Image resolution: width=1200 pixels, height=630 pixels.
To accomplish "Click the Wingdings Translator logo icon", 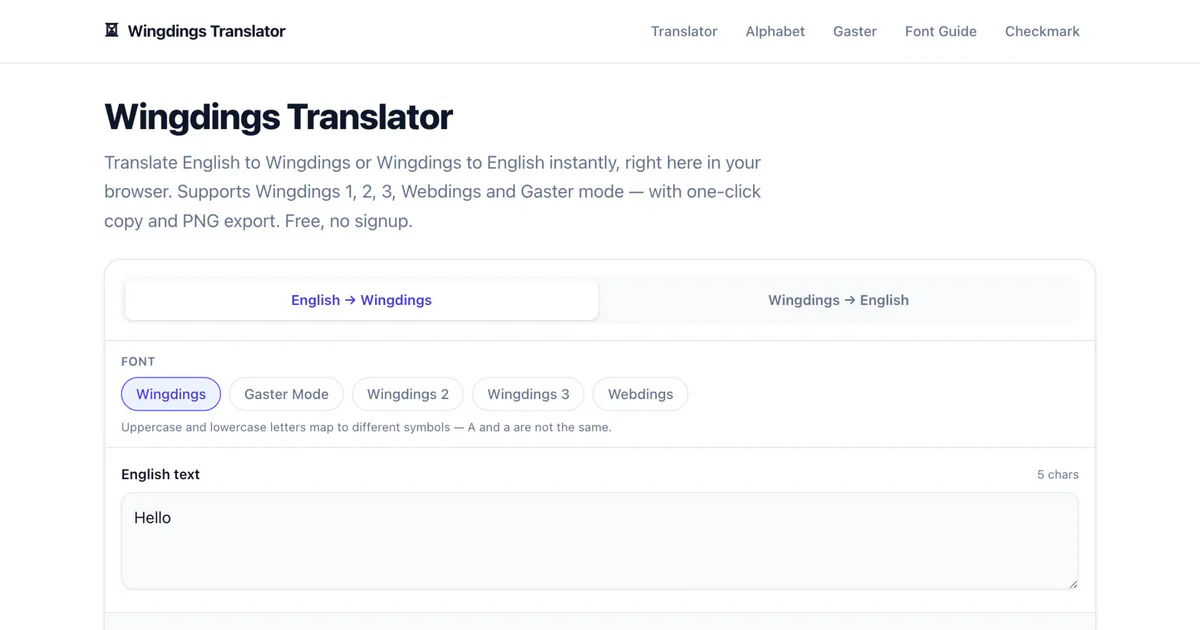I will (112, 30).
